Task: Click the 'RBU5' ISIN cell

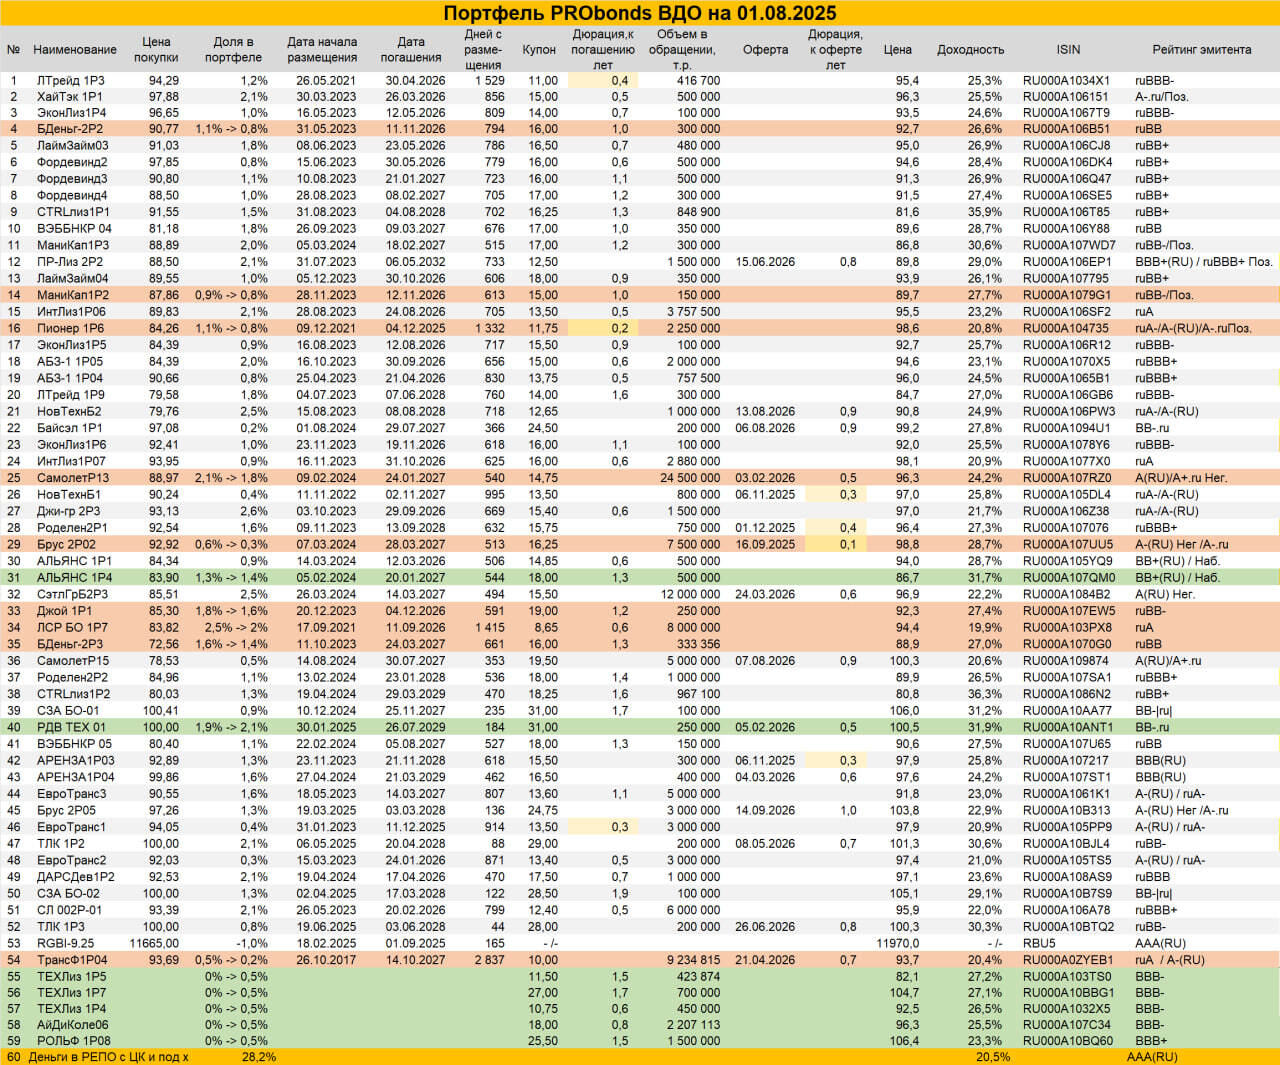Action: click(x=1039, y=943)
